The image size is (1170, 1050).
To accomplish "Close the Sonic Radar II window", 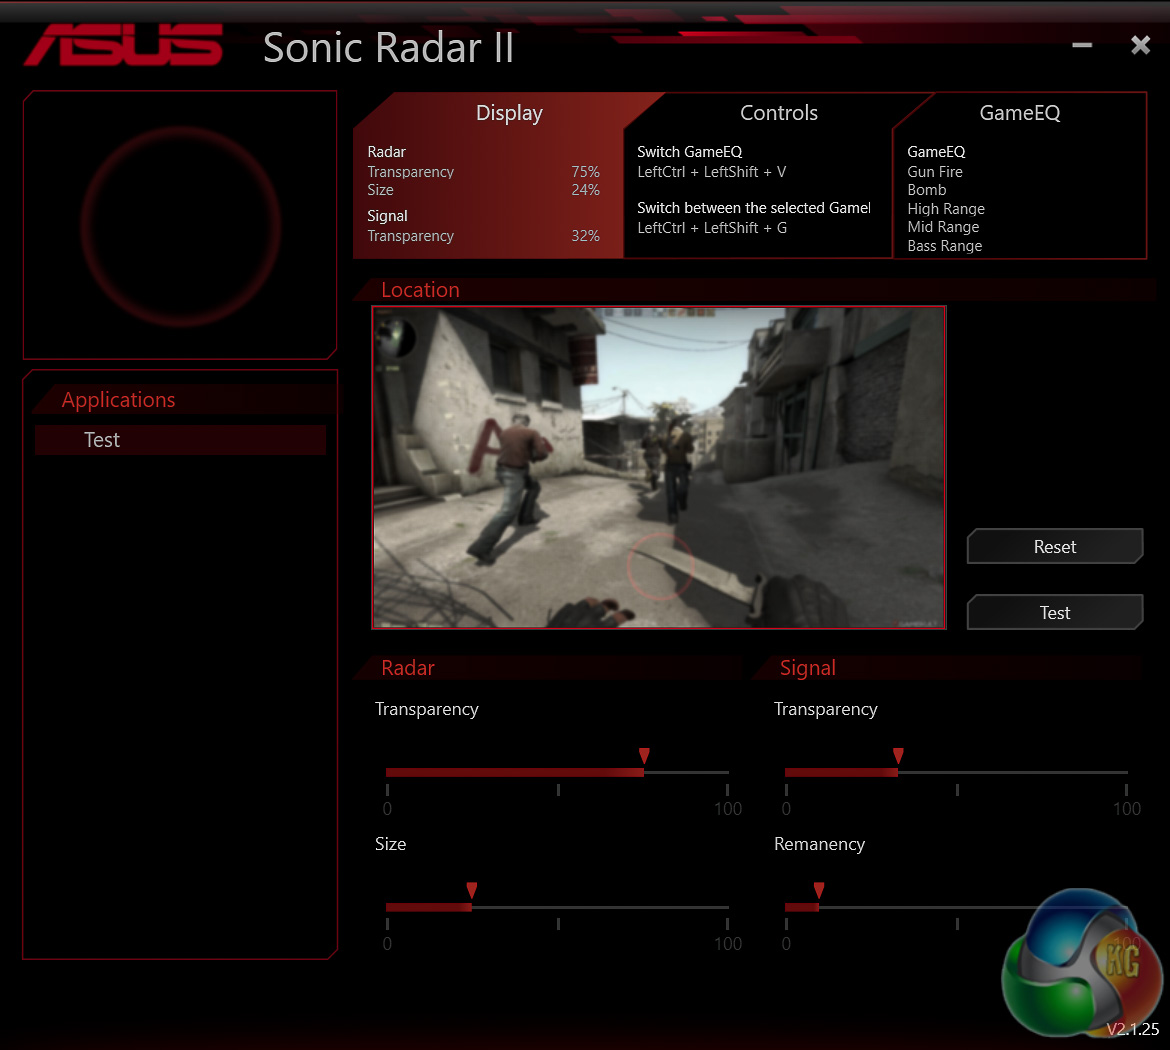I will (1140, 46).
